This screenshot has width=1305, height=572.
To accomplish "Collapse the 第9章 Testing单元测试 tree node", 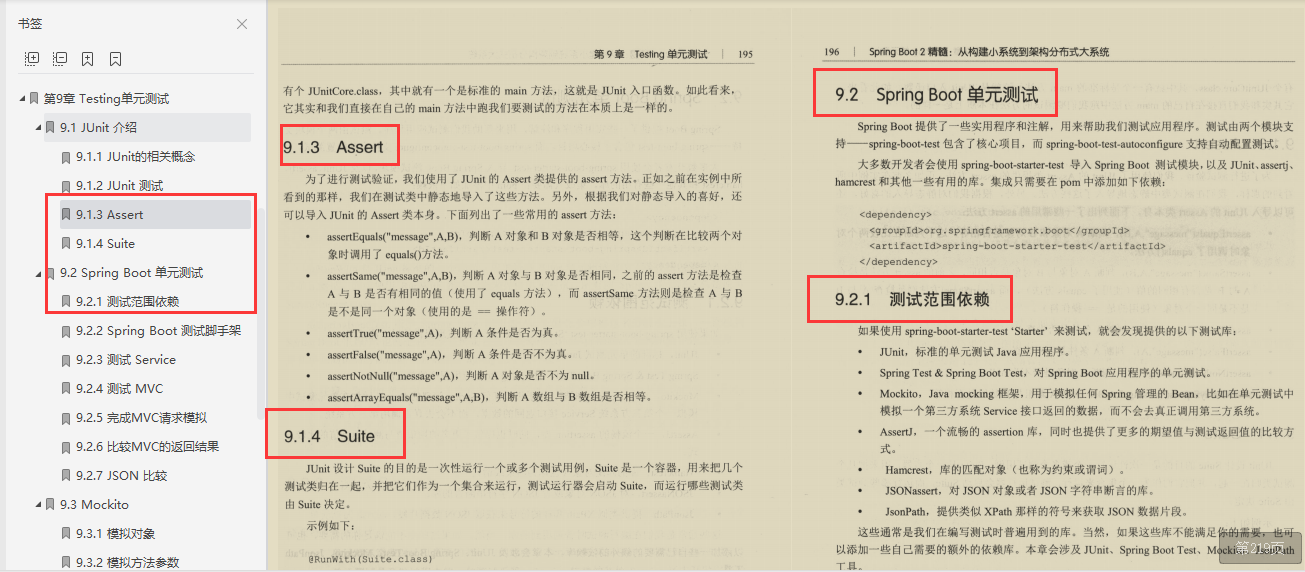I will point(22,99).
